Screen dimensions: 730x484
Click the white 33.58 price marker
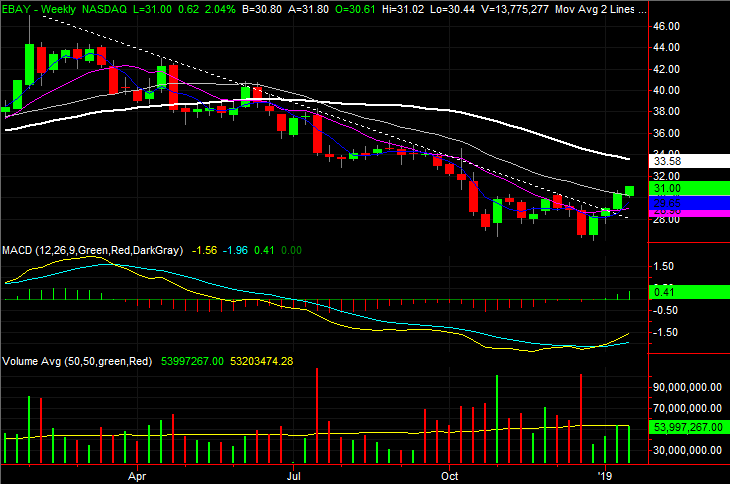(x=689, y=161)
